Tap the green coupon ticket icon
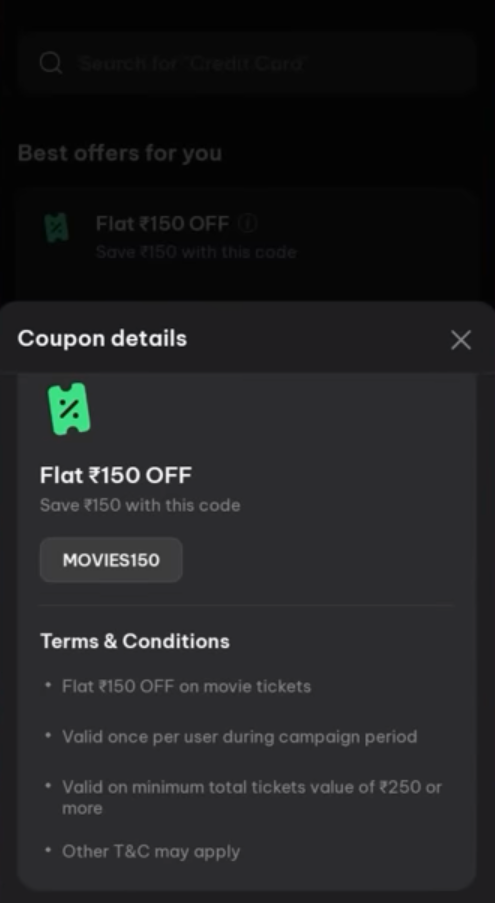495x903 pixels. click(x=68, y=409)
